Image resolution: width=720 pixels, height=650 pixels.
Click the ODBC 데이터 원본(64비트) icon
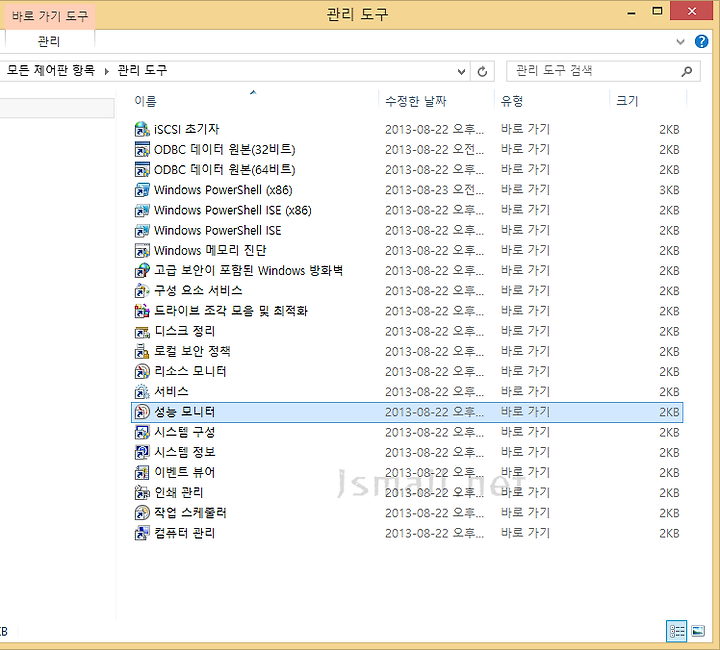[142, 170]
